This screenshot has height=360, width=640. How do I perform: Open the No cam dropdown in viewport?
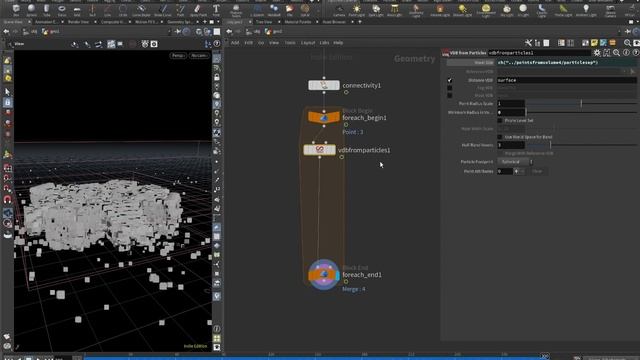tap(199, 56)
